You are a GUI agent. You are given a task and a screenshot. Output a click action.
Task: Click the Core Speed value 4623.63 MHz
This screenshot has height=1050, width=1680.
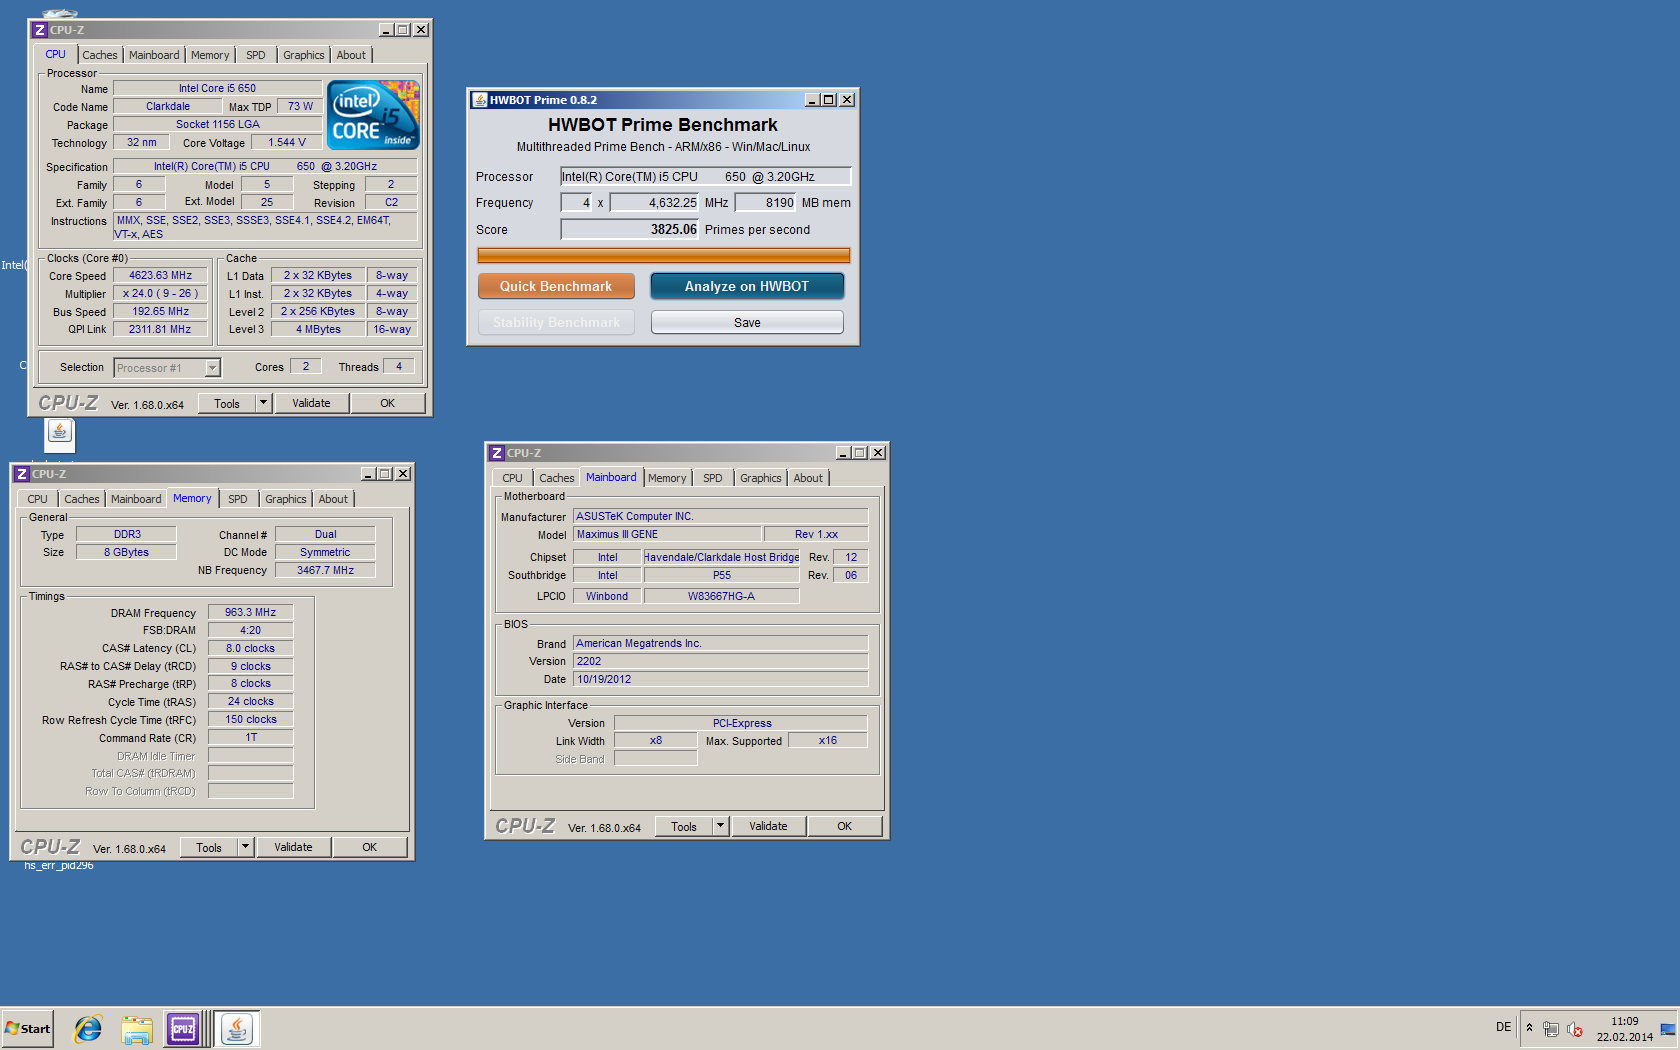pos(160,276)
